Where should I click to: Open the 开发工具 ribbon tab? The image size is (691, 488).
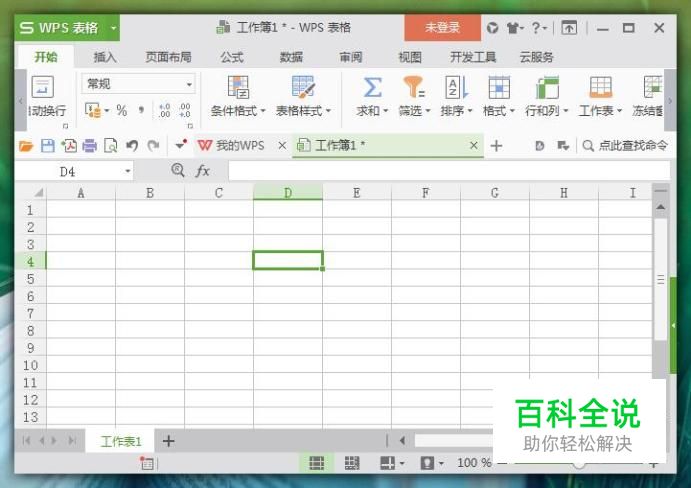473,57
